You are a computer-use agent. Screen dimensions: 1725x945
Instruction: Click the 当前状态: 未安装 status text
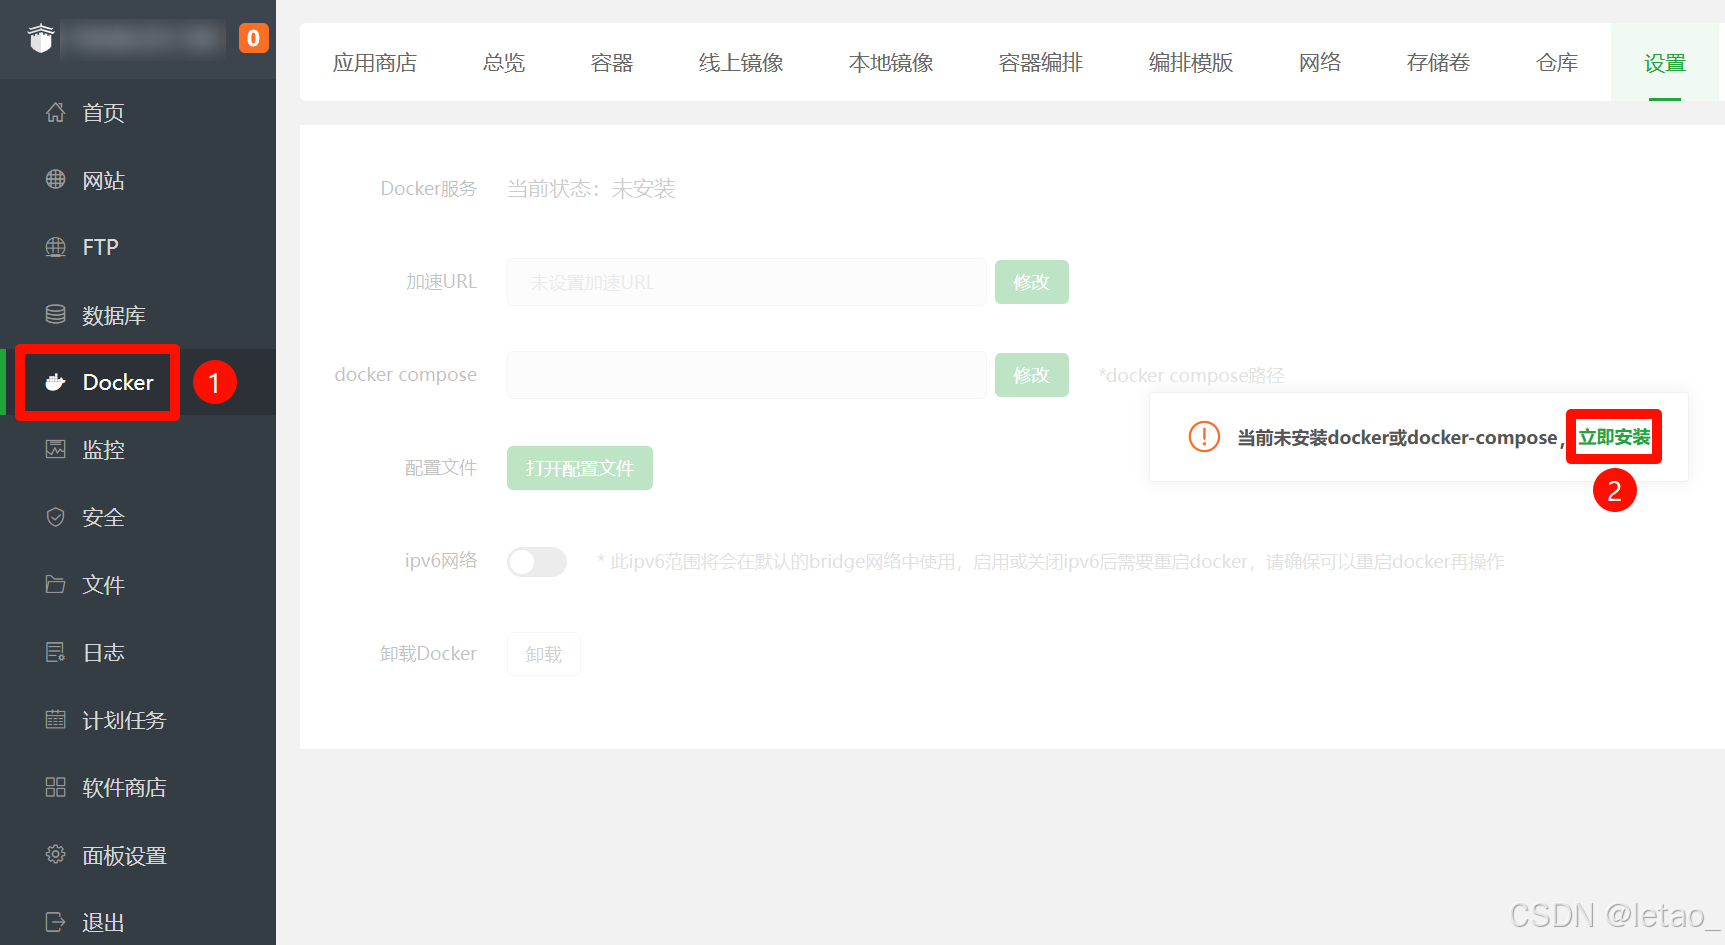pos(591,189)
